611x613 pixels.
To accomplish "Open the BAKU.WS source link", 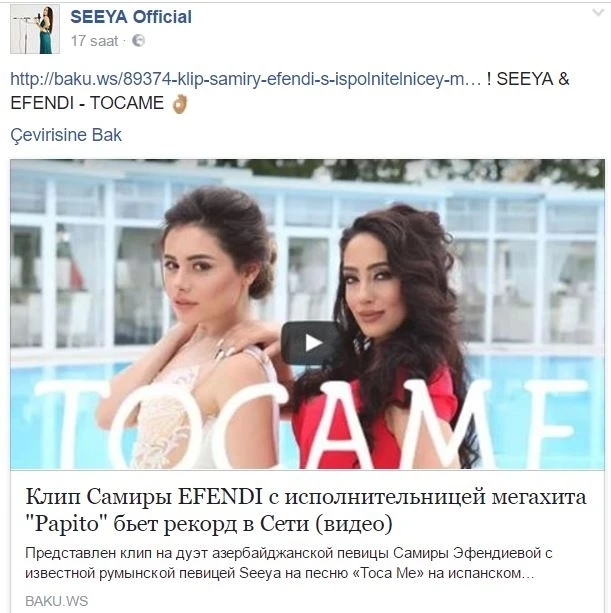I will (57, 601).
